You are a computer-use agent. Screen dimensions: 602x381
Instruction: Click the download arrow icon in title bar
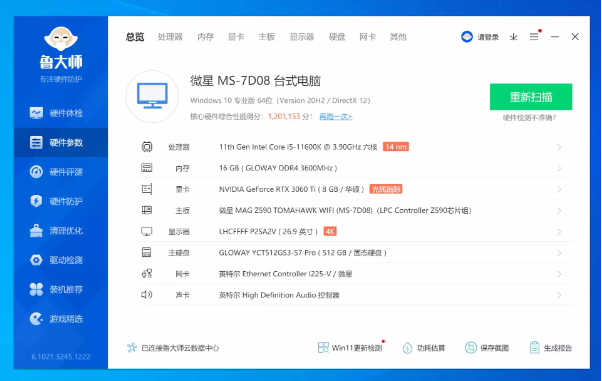click(513, 37)
